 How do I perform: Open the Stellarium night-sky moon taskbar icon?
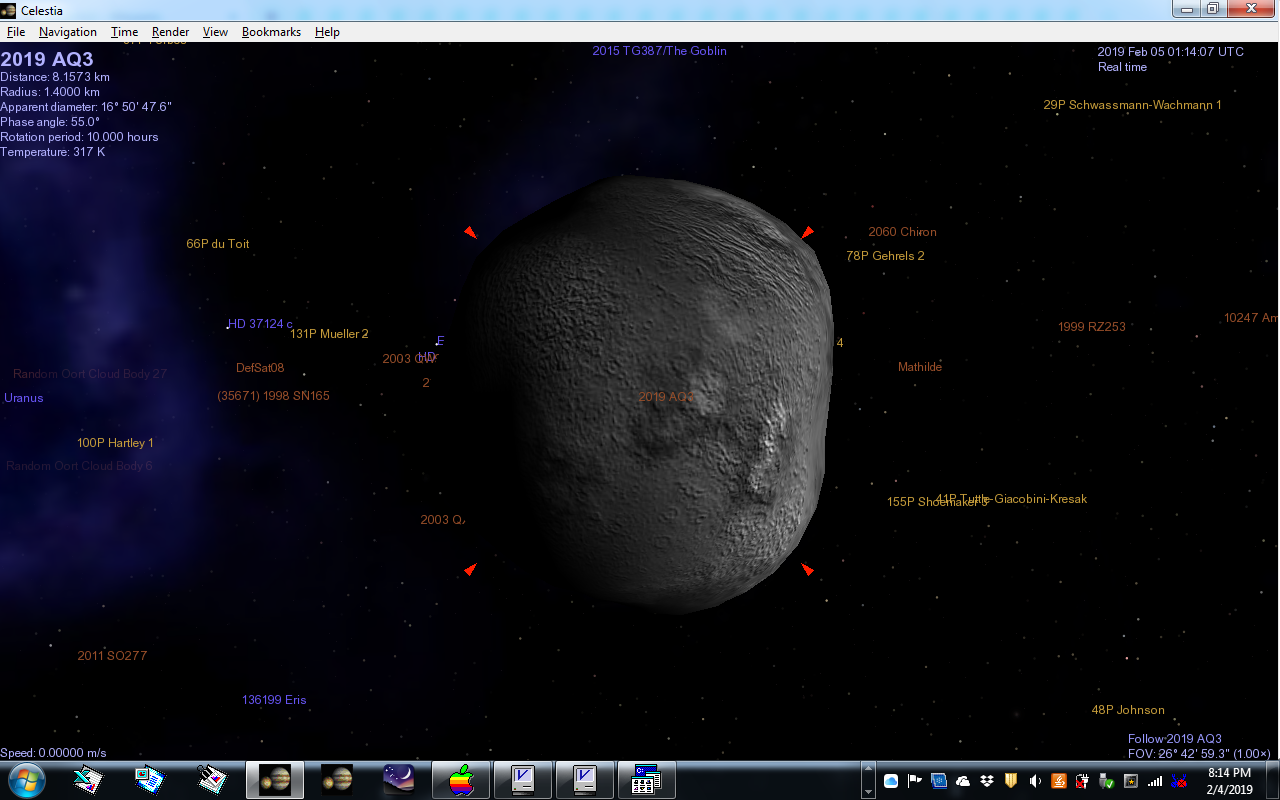pyautogui.click(x=399, y=779)
